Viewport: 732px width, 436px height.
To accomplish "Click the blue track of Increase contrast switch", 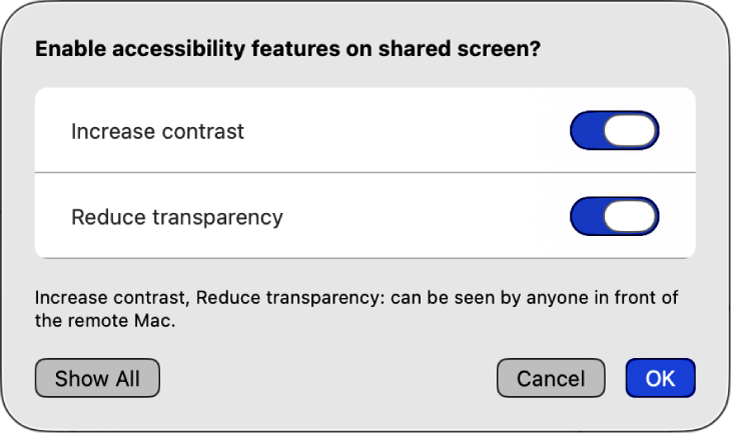I will click(587, 131).
